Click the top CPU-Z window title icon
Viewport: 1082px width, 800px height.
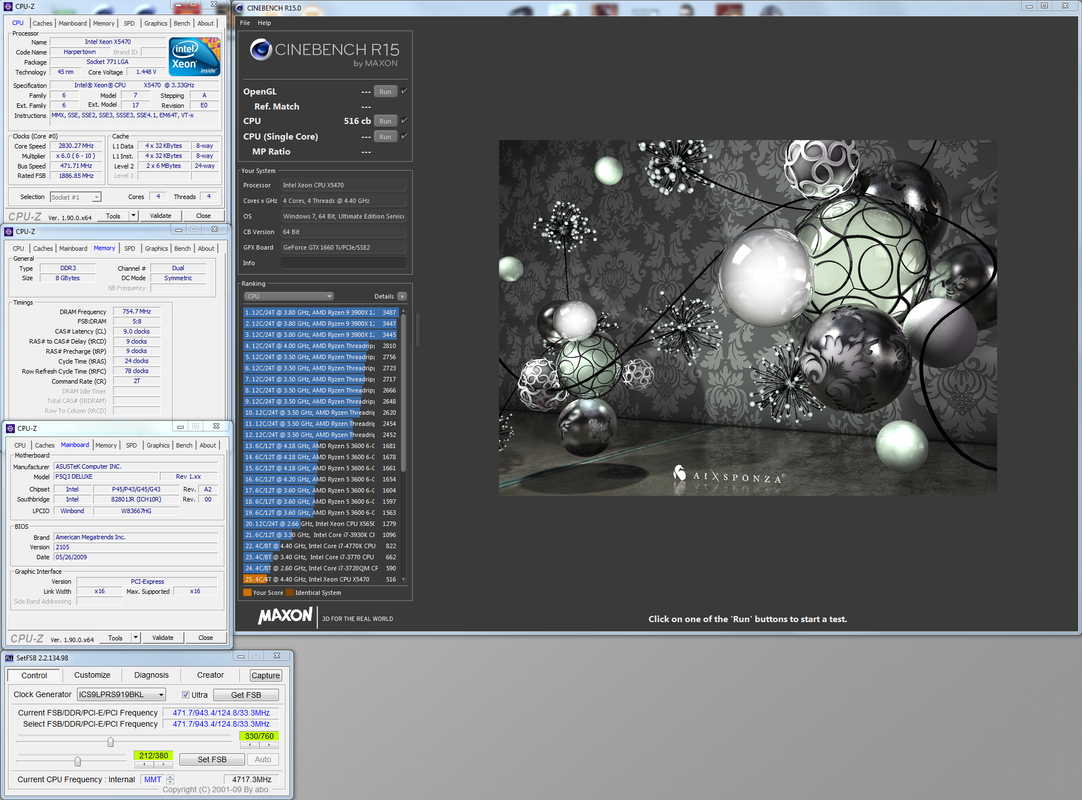click(x=9, y=6)
